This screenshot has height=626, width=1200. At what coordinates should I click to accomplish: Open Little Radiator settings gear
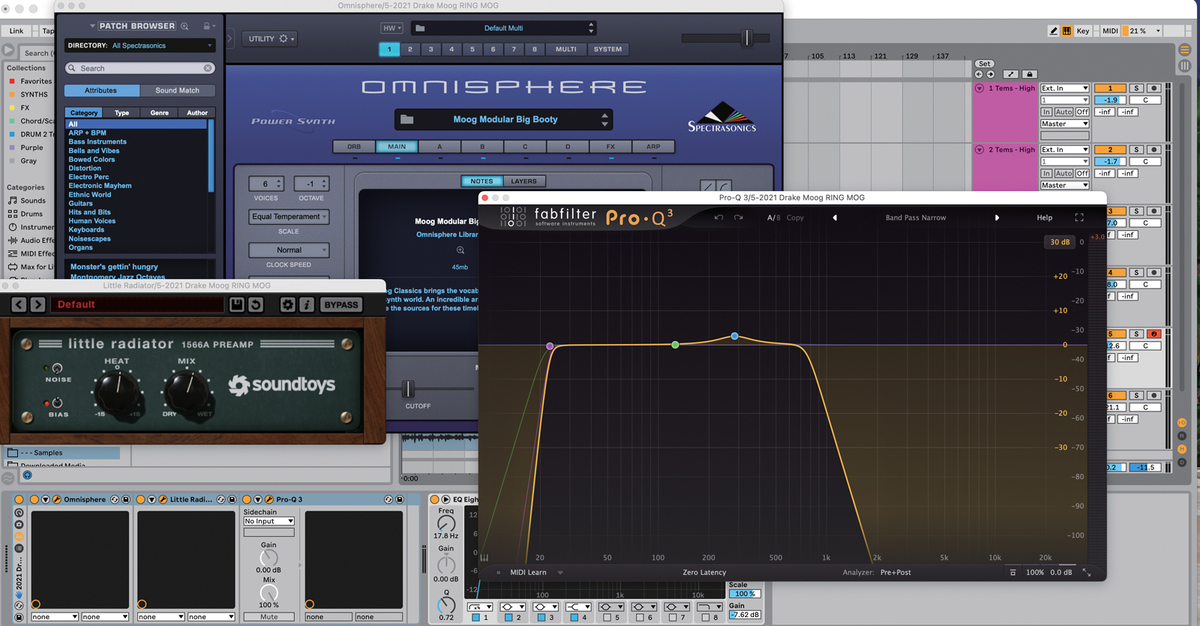coord(288,305)
